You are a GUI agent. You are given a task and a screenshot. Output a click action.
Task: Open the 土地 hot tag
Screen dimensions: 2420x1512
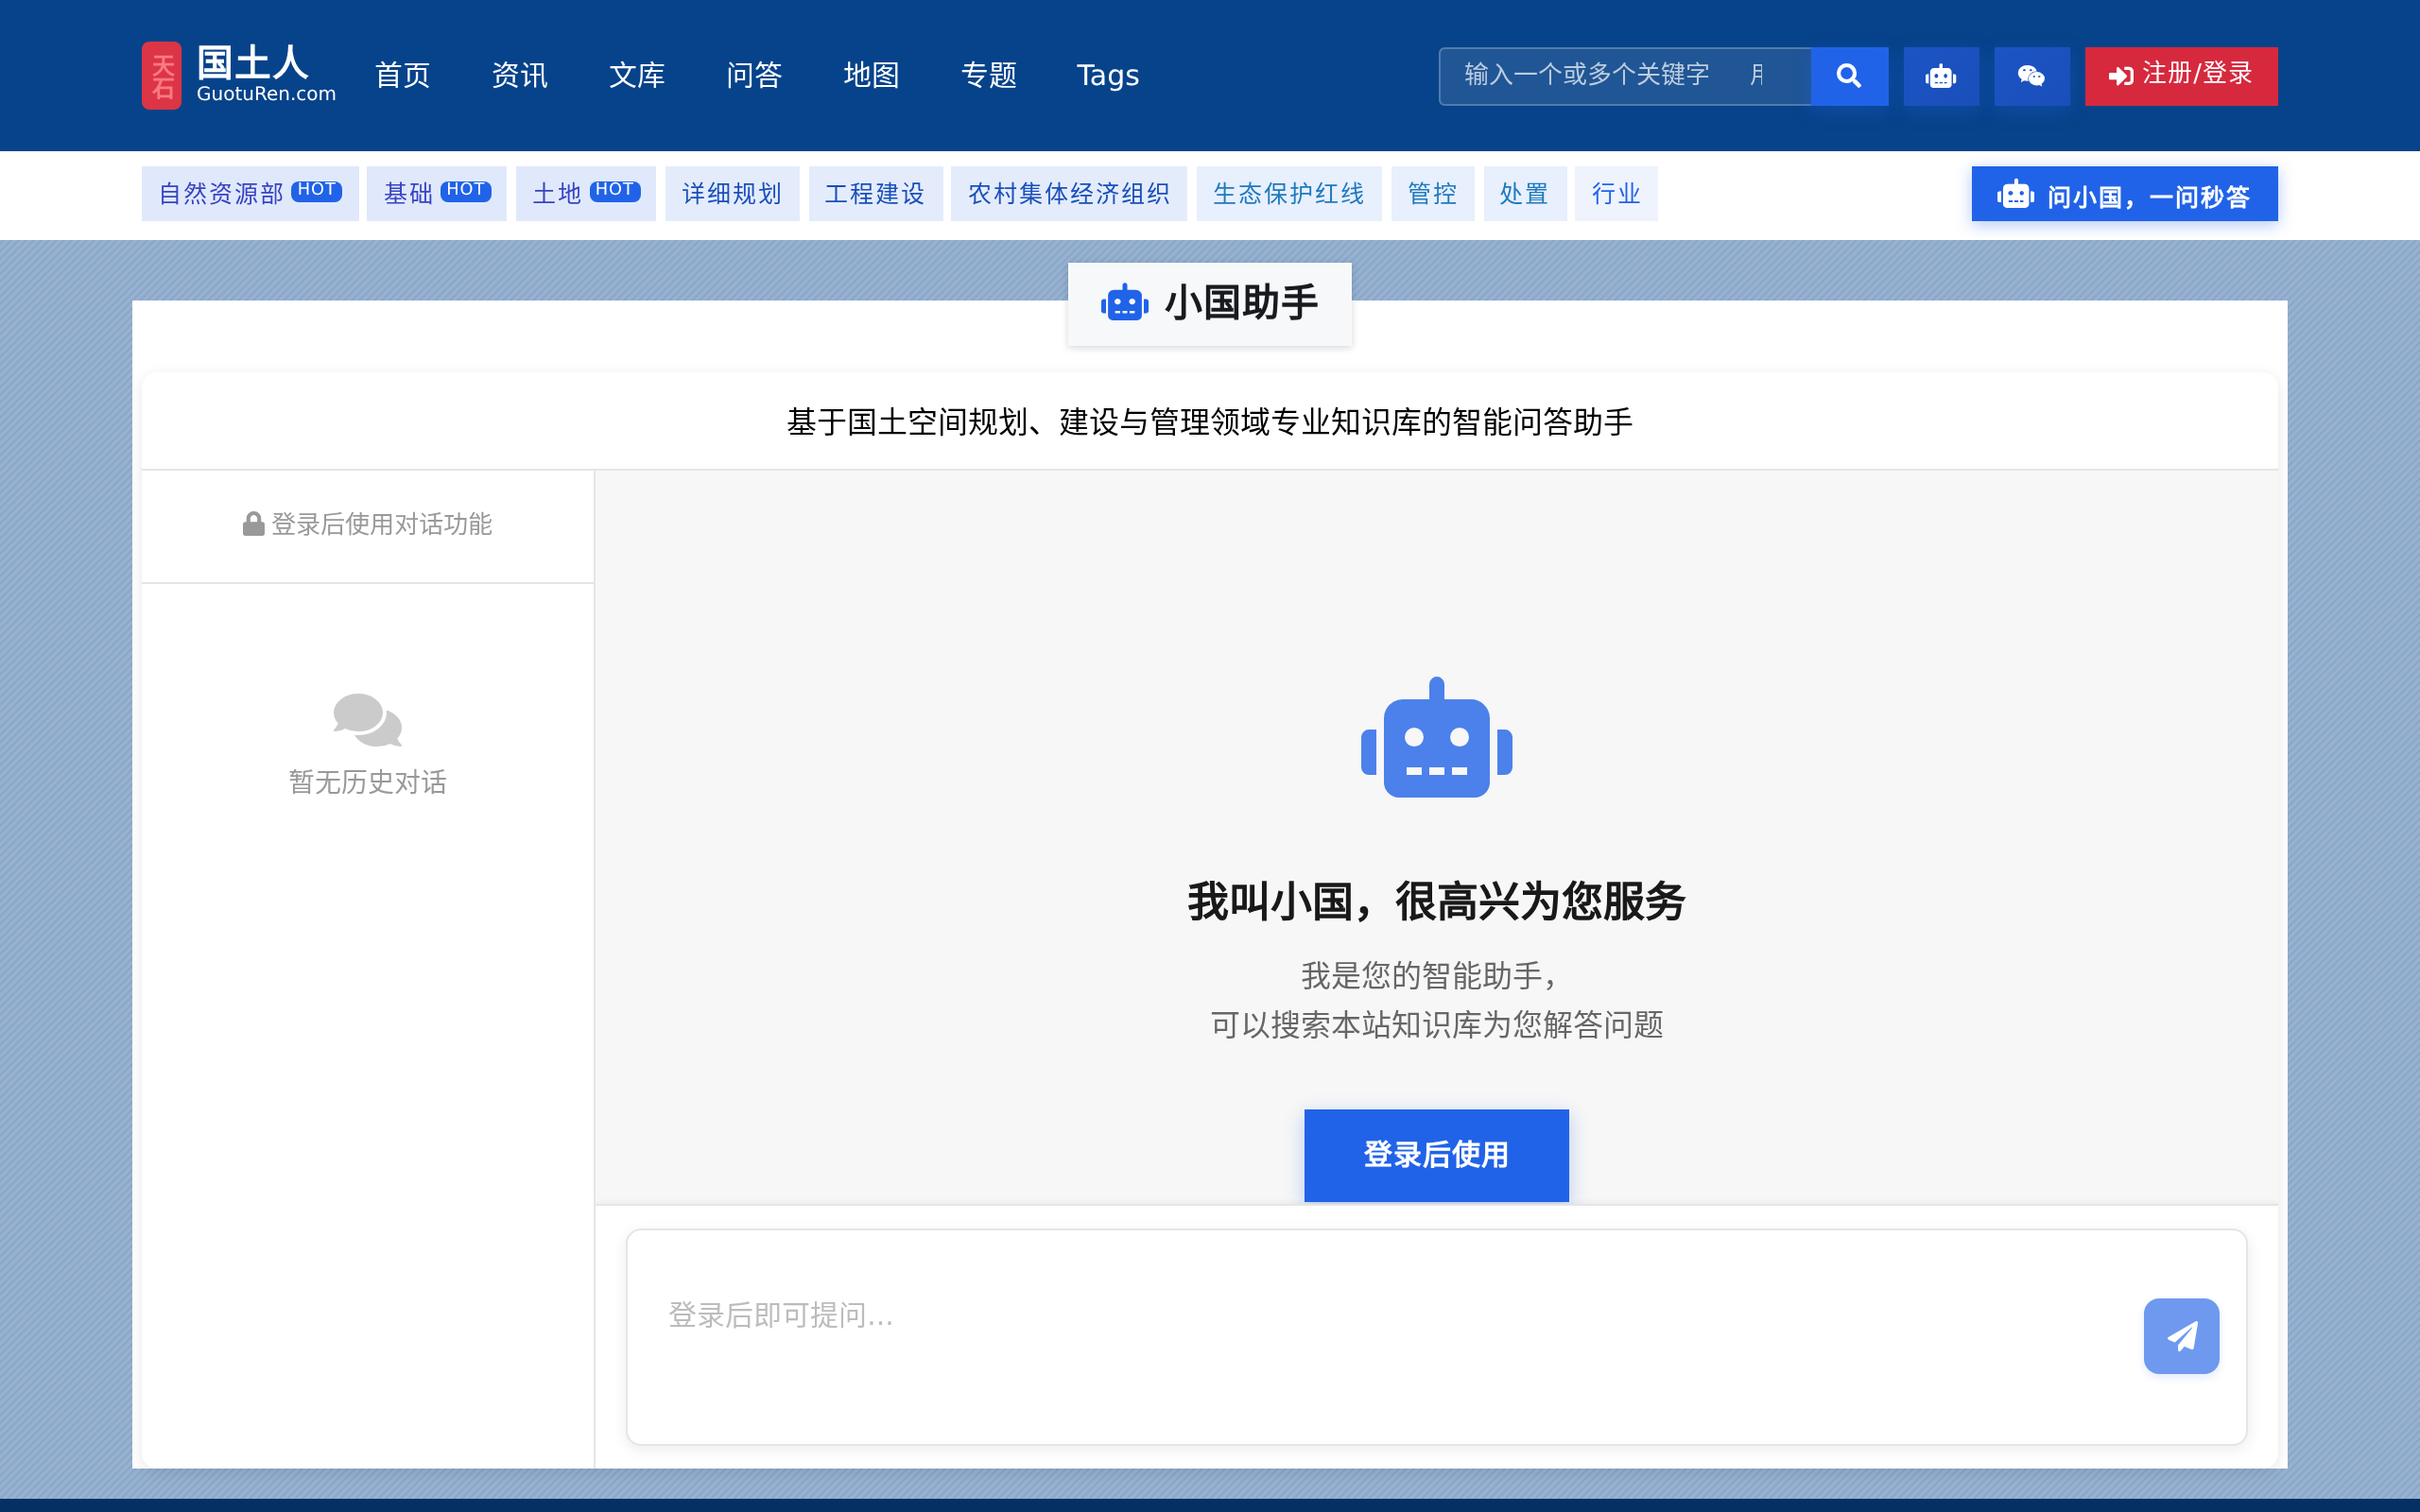click(x=585, y=194)
